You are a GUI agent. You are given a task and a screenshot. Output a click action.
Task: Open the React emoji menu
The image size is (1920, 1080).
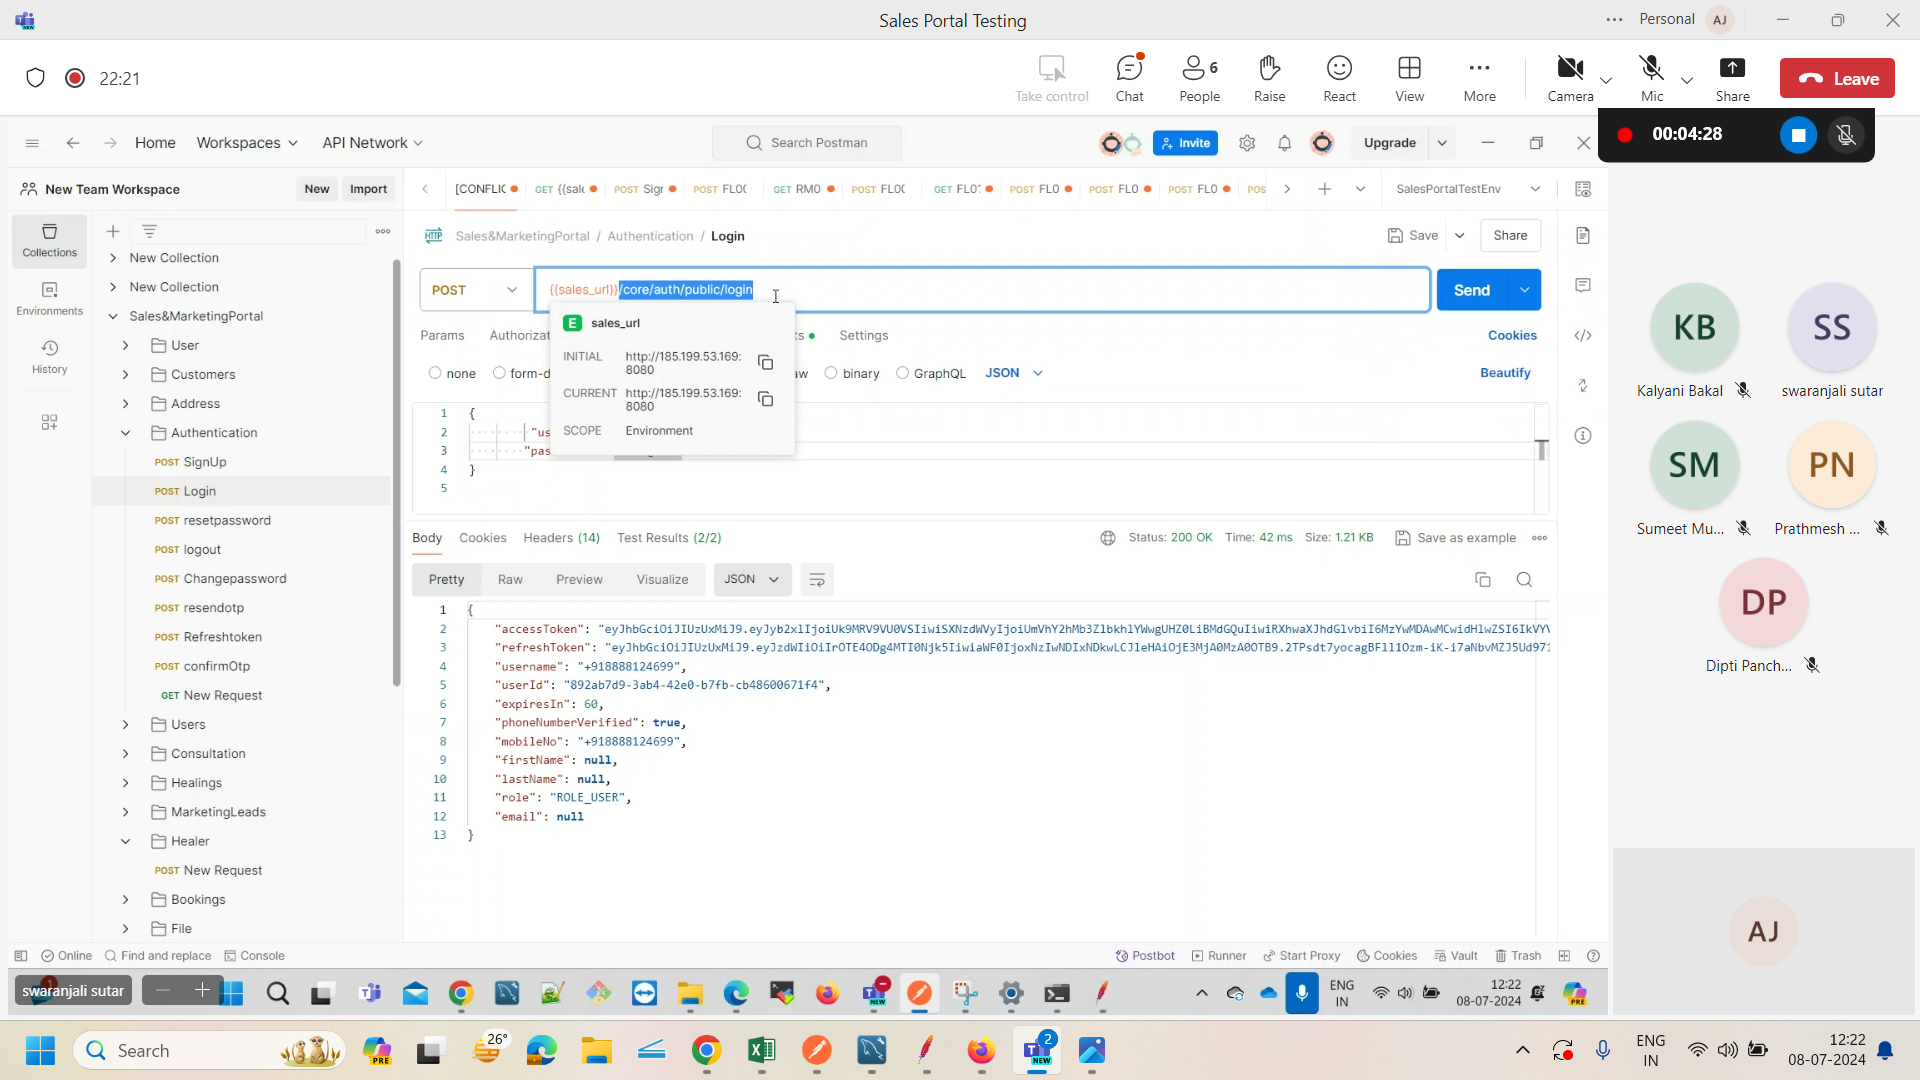pos(1339,78)
